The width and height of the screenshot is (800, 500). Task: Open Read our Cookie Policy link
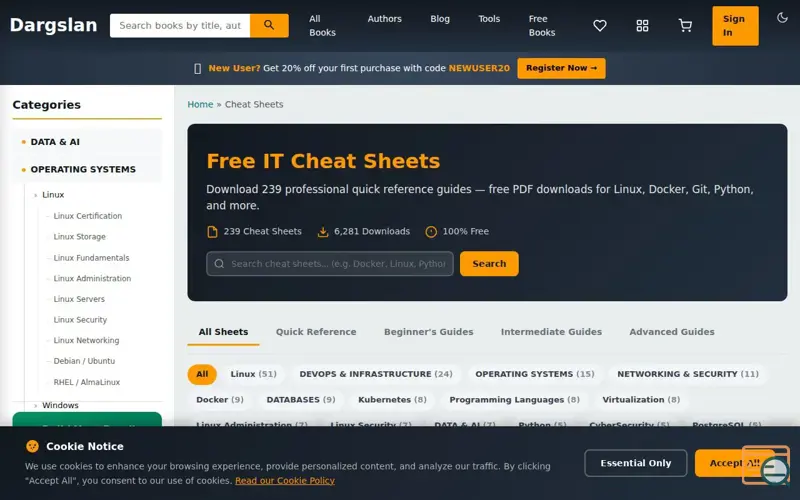point(285,481)
